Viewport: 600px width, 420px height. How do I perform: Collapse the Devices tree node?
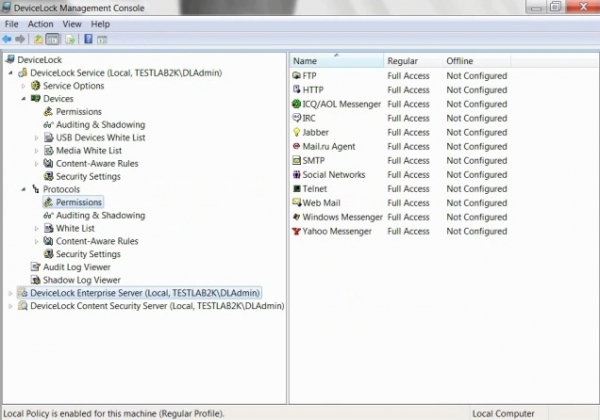(x=23, y=99)
